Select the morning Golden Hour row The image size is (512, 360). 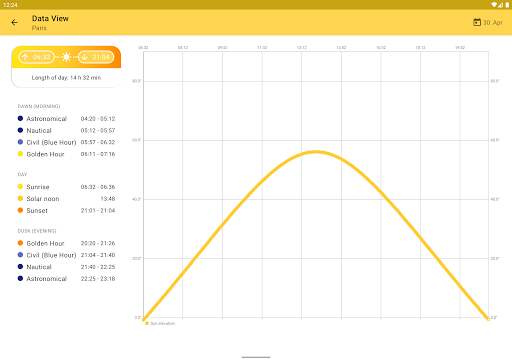click(x=66, y=154)
